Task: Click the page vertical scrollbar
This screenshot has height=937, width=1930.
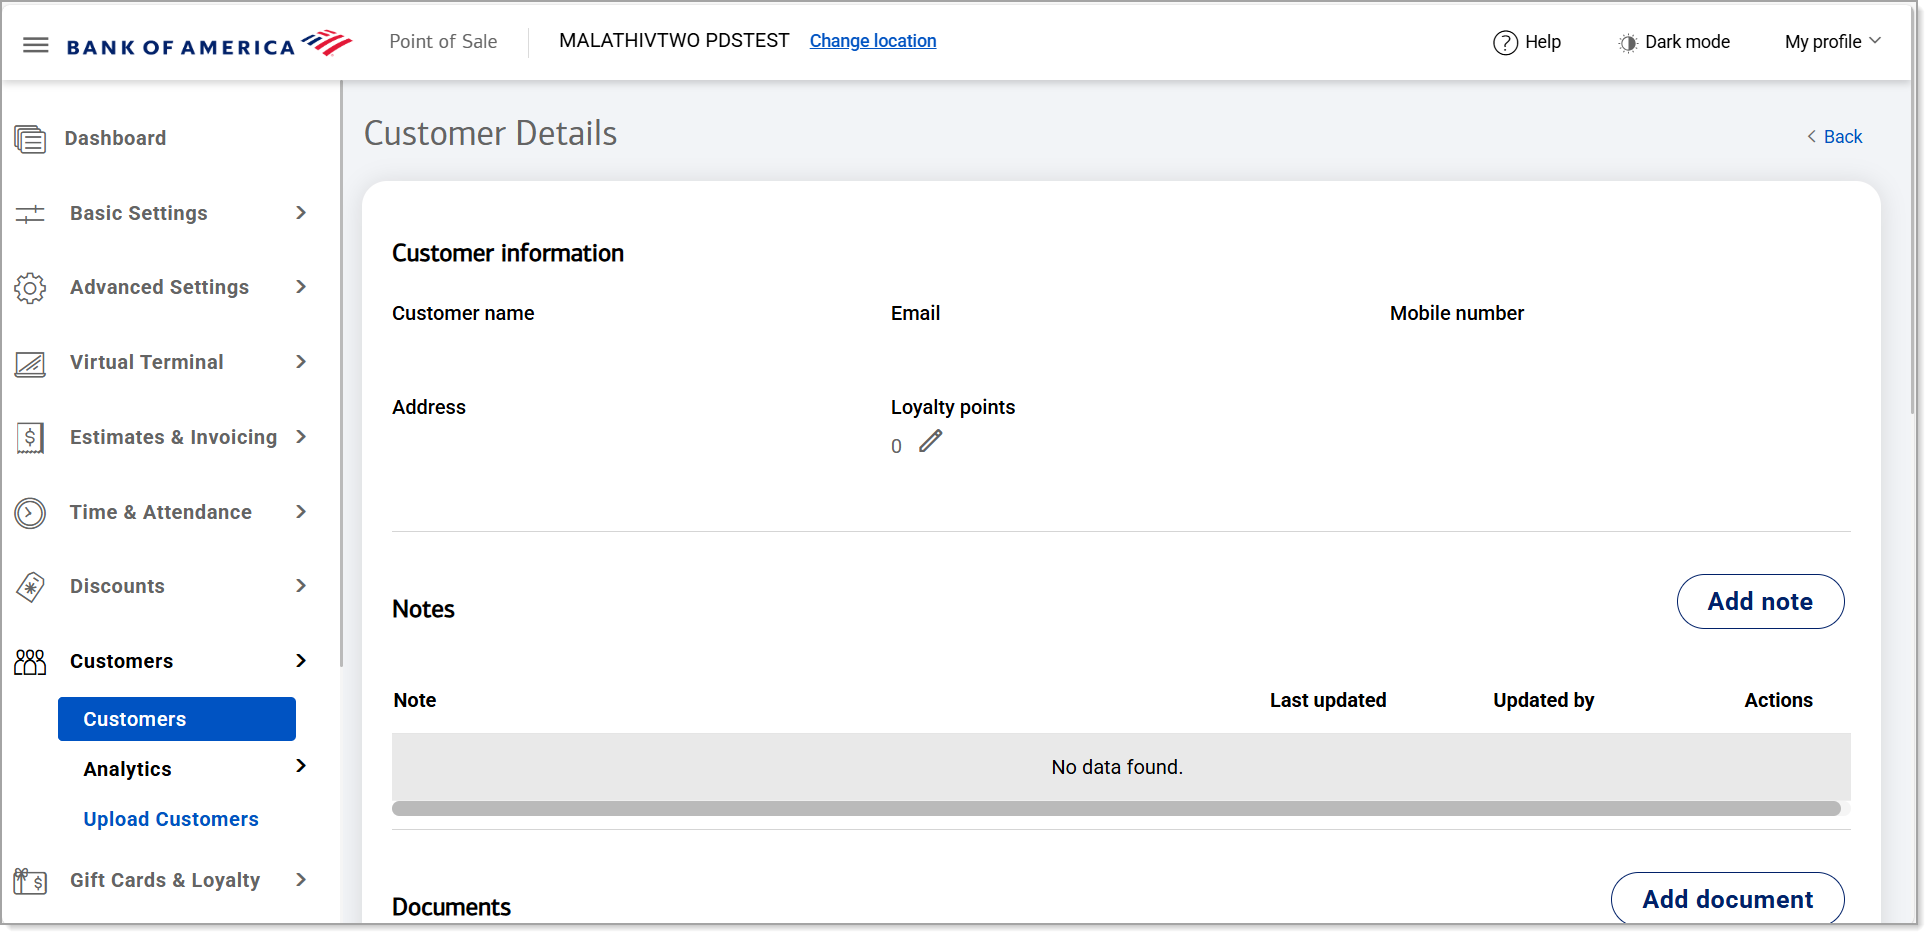Action: pos(1912,250)
